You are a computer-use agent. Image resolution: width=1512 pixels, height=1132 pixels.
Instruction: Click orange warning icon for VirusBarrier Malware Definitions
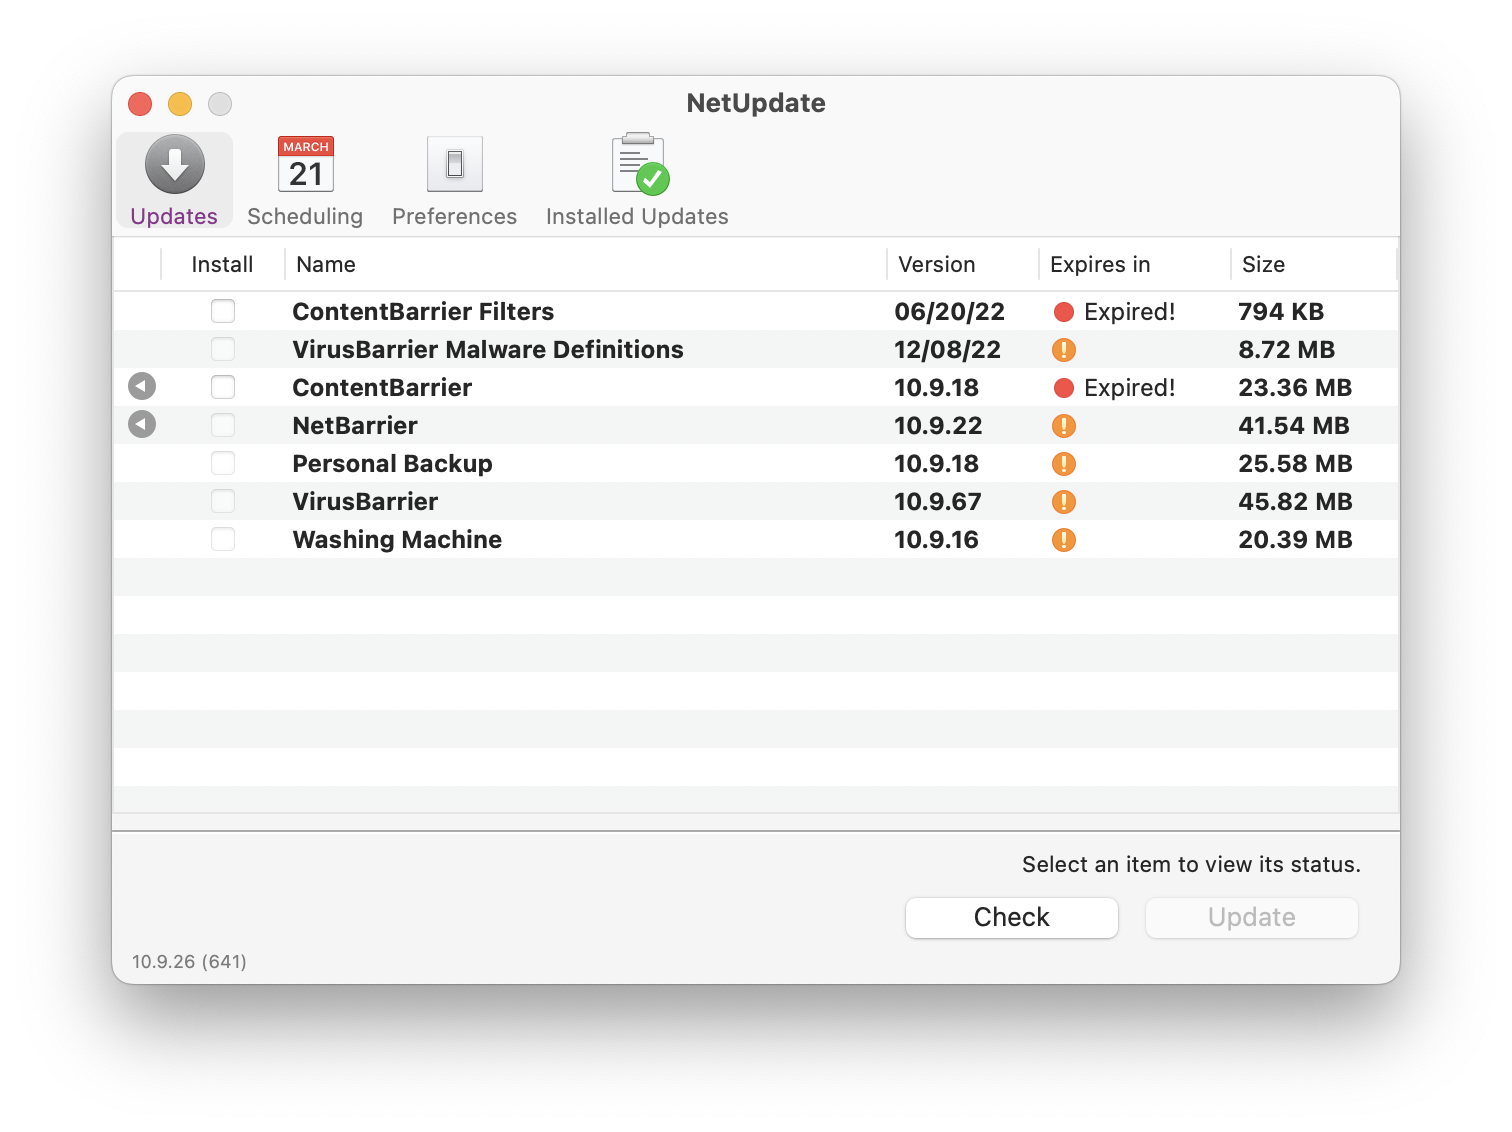pyautogui.click(x=1064, y=350)
